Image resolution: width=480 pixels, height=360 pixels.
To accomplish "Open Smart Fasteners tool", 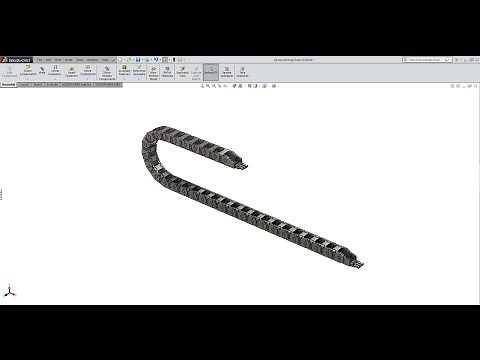I will (71, 72).
